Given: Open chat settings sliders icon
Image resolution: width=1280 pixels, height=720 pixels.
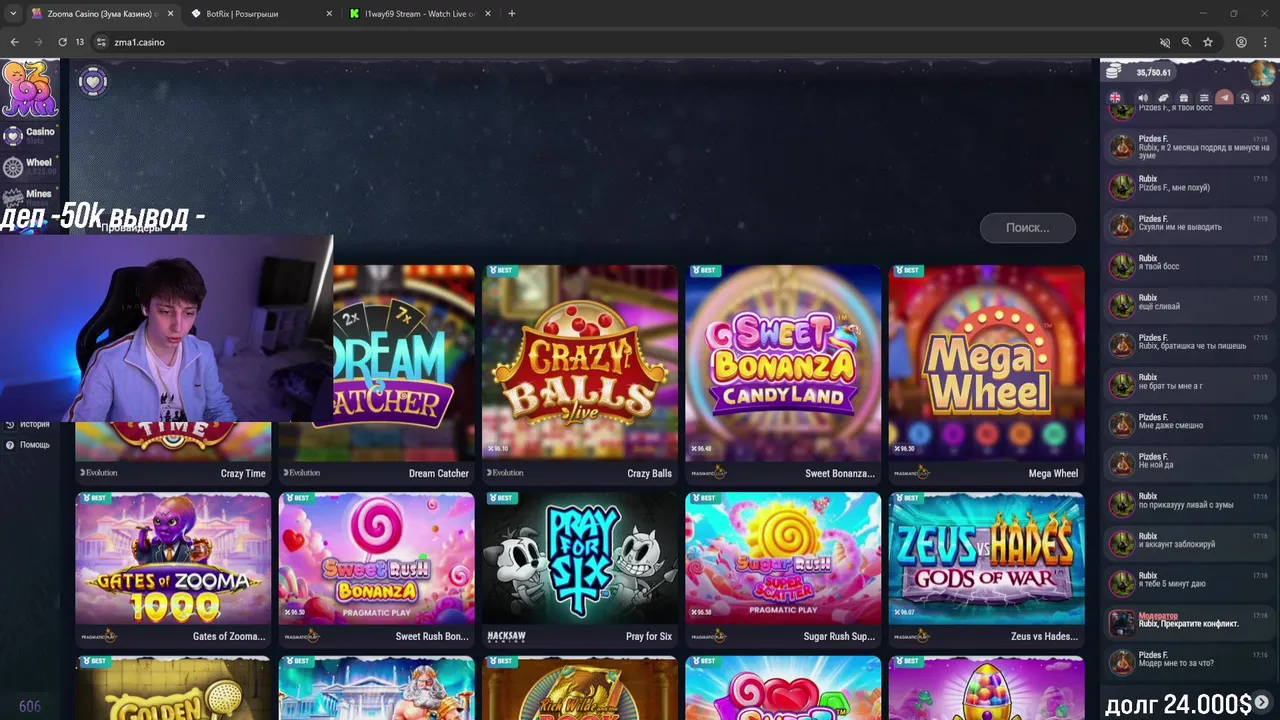Looking at the screenshot, I should tap(1204, 98).
